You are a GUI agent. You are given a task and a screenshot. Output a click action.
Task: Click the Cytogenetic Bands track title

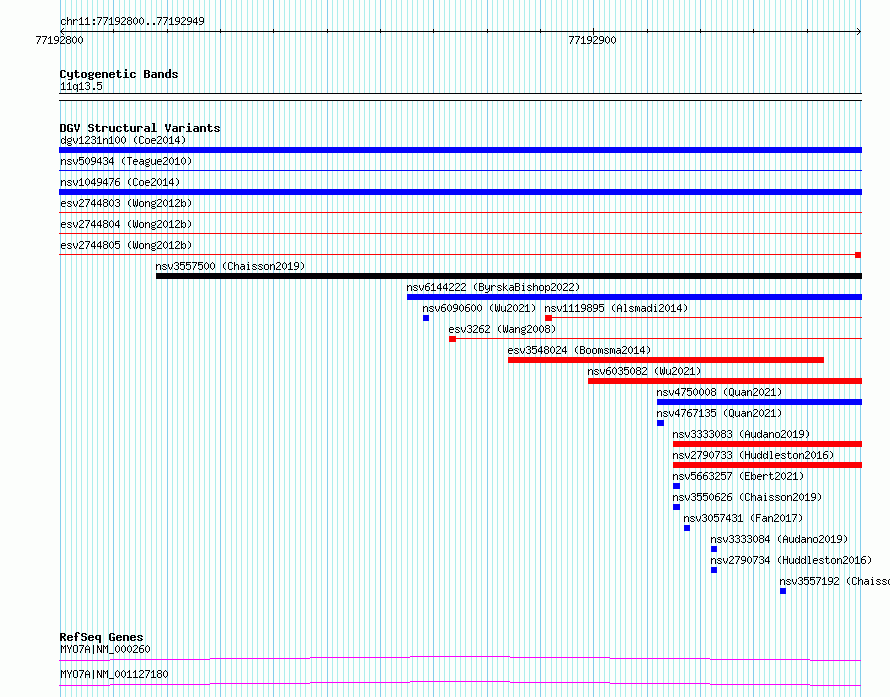tap(119, 74)
